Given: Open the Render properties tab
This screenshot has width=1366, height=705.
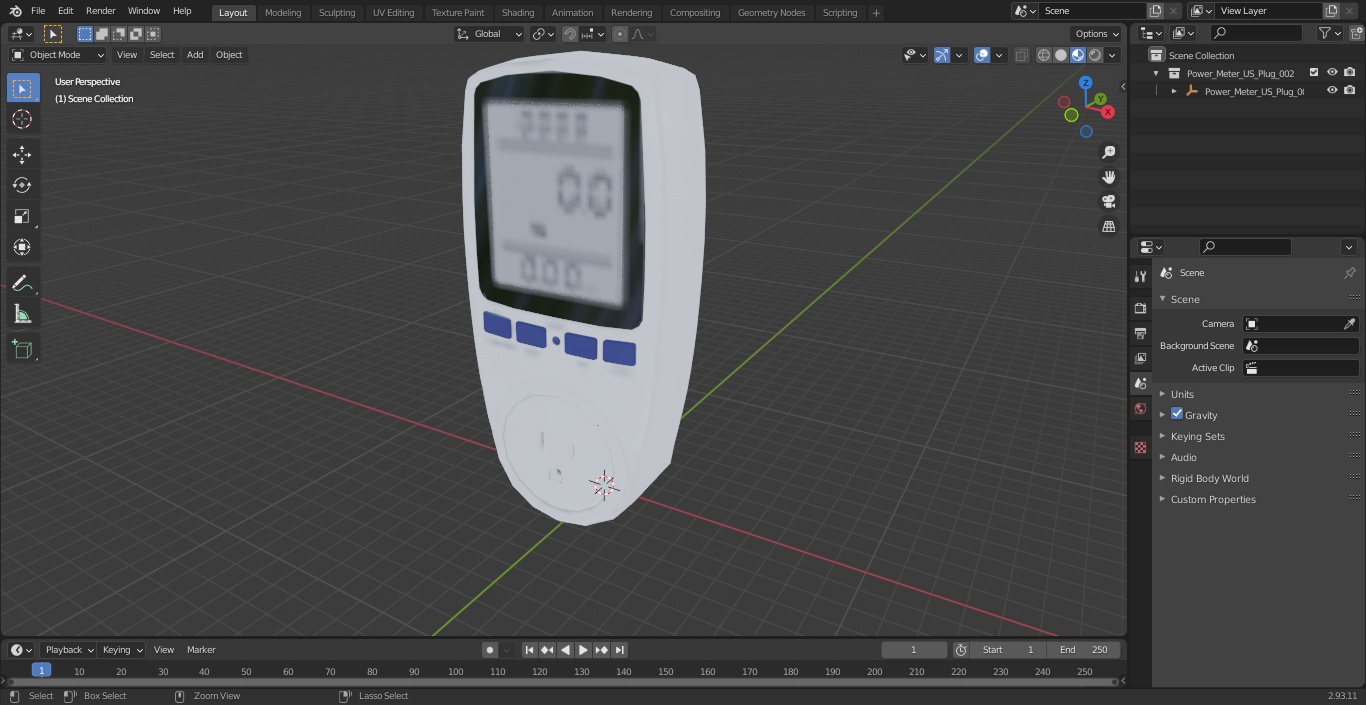Looking at the screenshot, I should click(x=1140, y=309).
